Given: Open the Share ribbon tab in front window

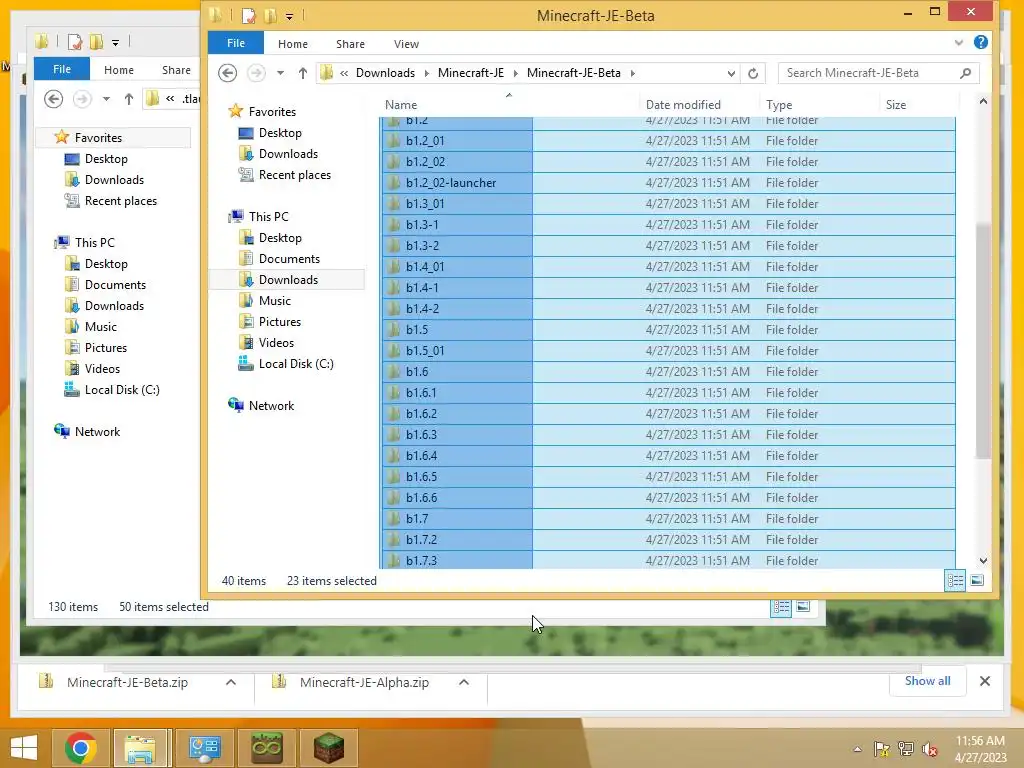Looking at the screenshot, I should pyautogui.click(x=350, y=44).
